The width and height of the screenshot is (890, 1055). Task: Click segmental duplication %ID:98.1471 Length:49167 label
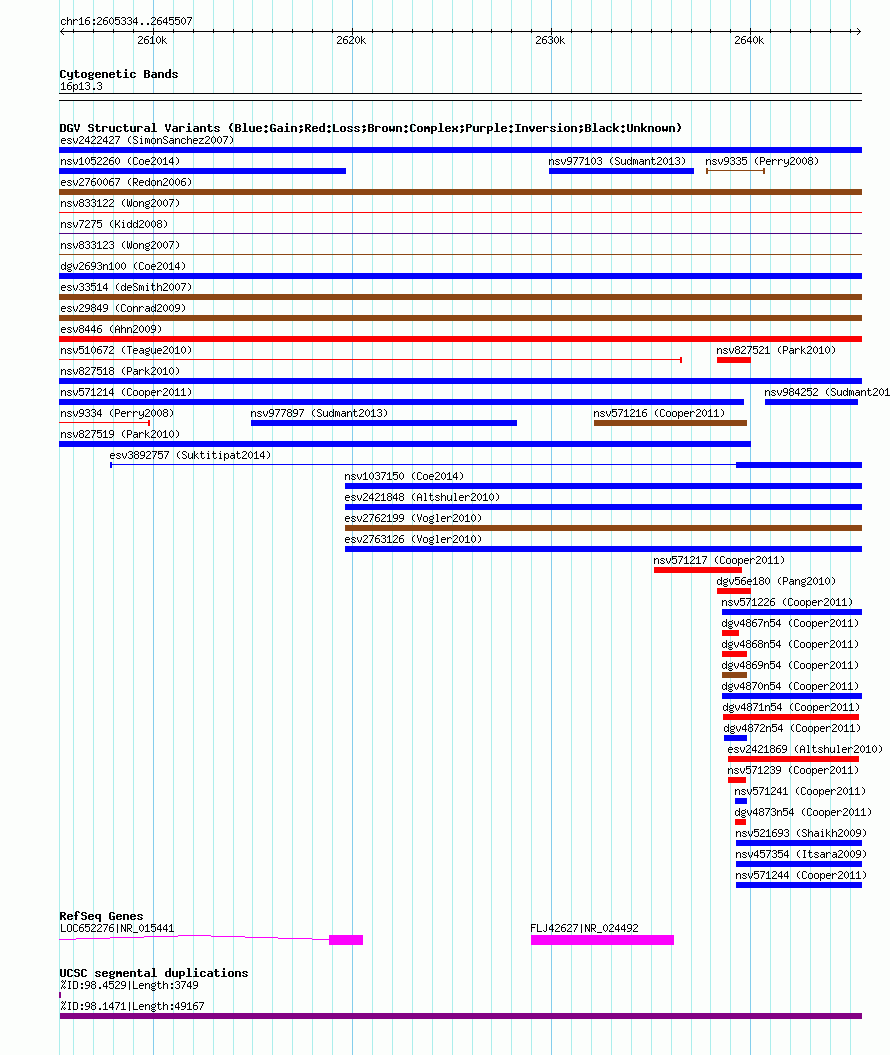pyautogui.click(x=132, y=1006)
